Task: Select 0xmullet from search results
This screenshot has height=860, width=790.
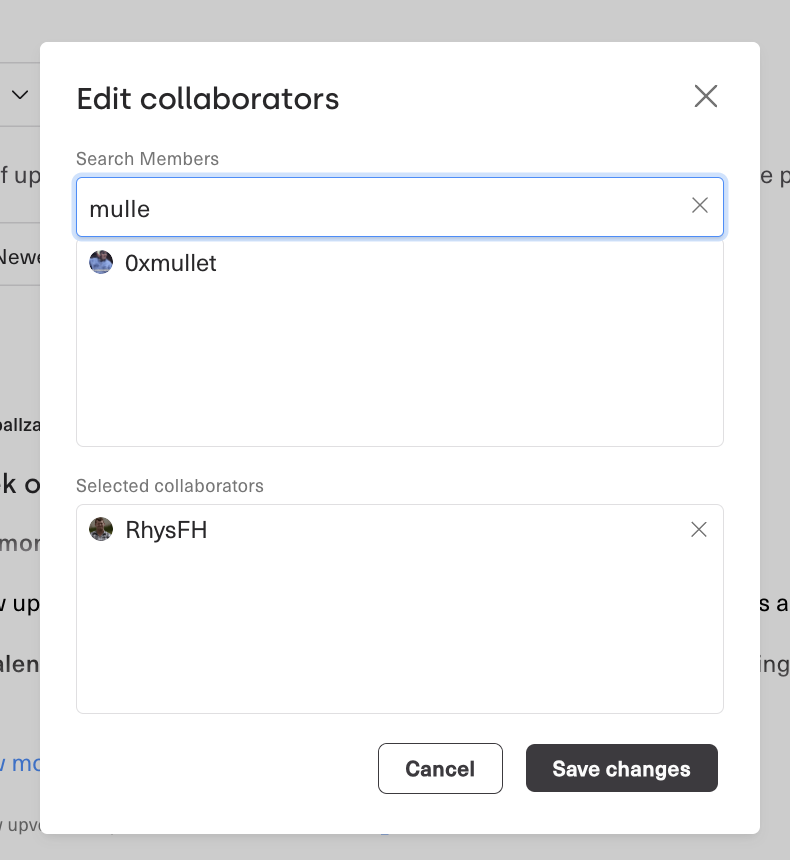Action: tap(170, 263)
